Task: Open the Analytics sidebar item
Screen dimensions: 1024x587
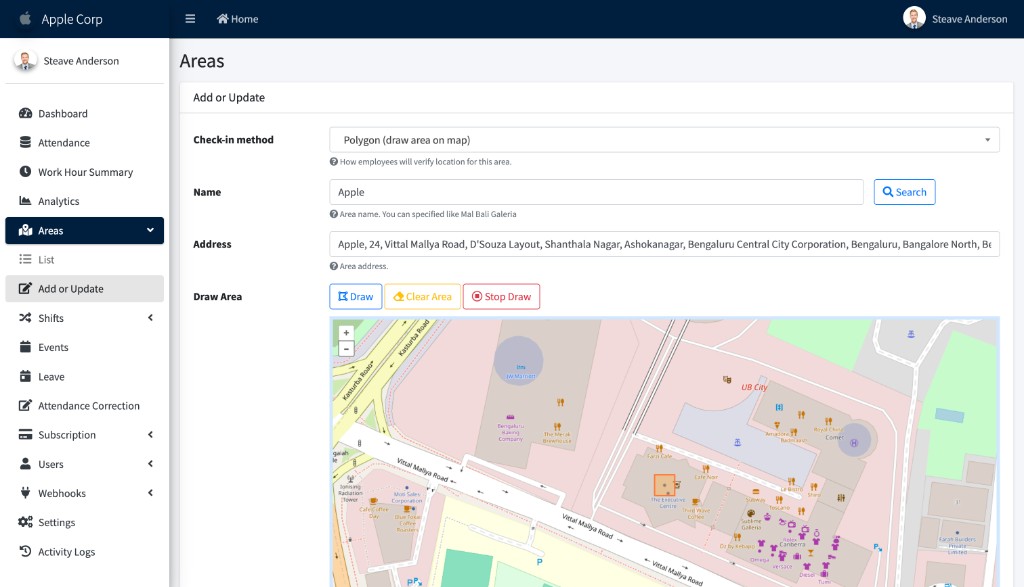Action: pyautogui.click(x=58, y=201)
